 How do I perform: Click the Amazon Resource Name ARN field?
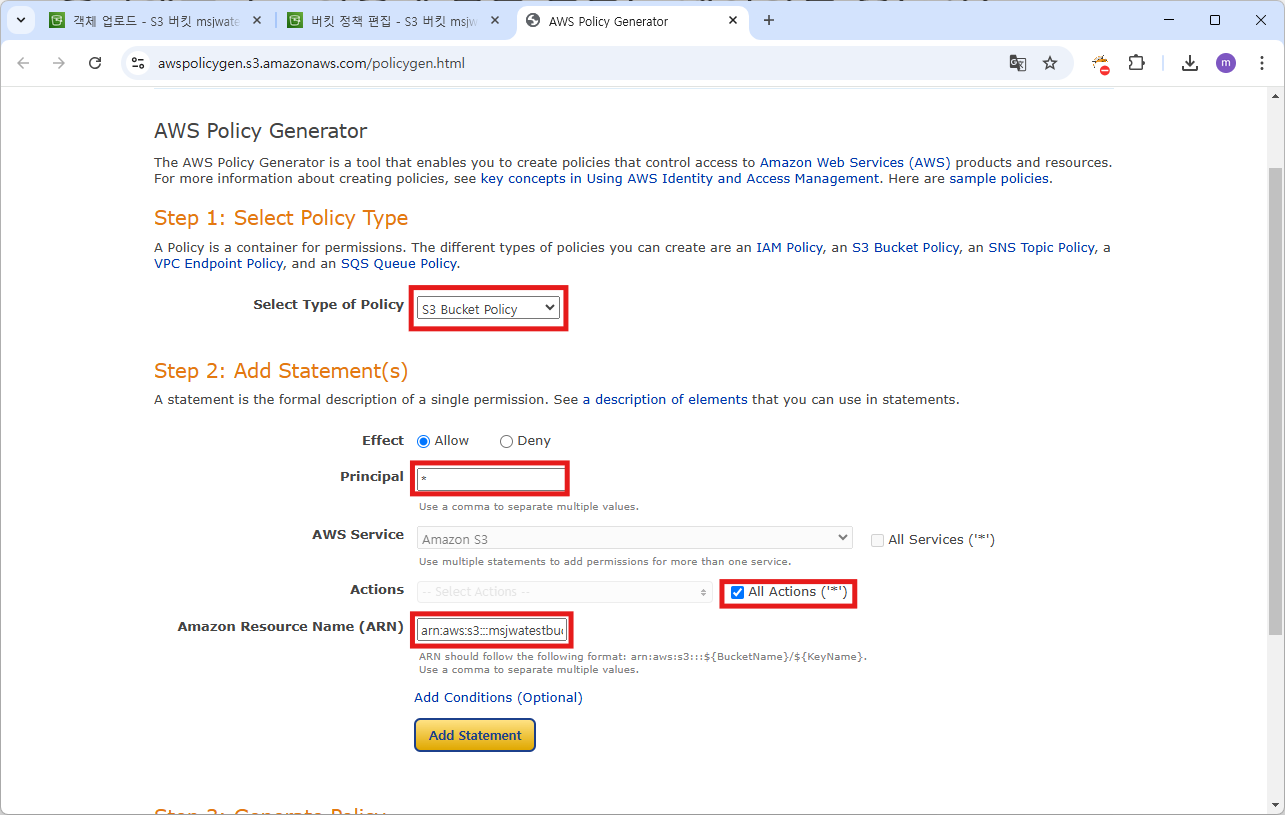[x=492, y=630]
